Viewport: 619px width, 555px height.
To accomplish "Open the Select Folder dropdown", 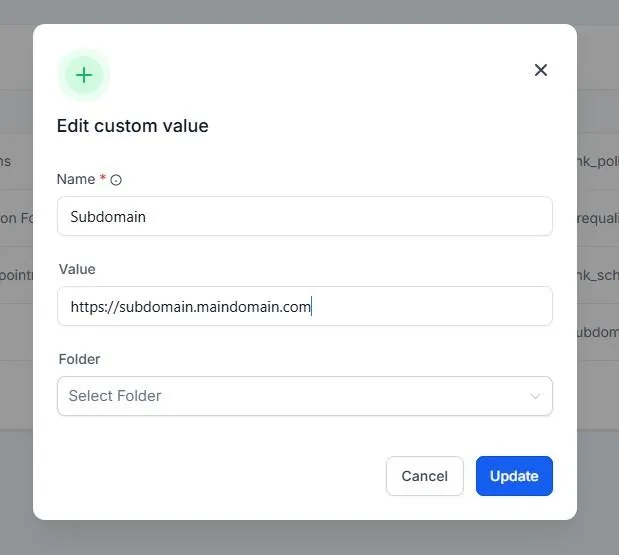I will click(305, 396).
